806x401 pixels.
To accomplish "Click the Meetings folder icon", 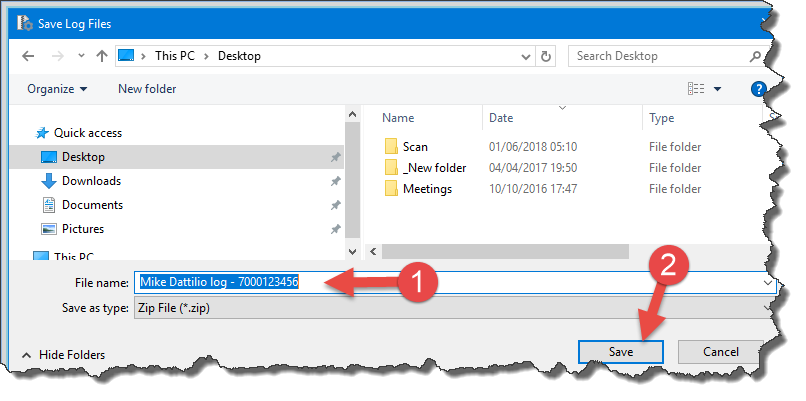I will coord(391,189).
